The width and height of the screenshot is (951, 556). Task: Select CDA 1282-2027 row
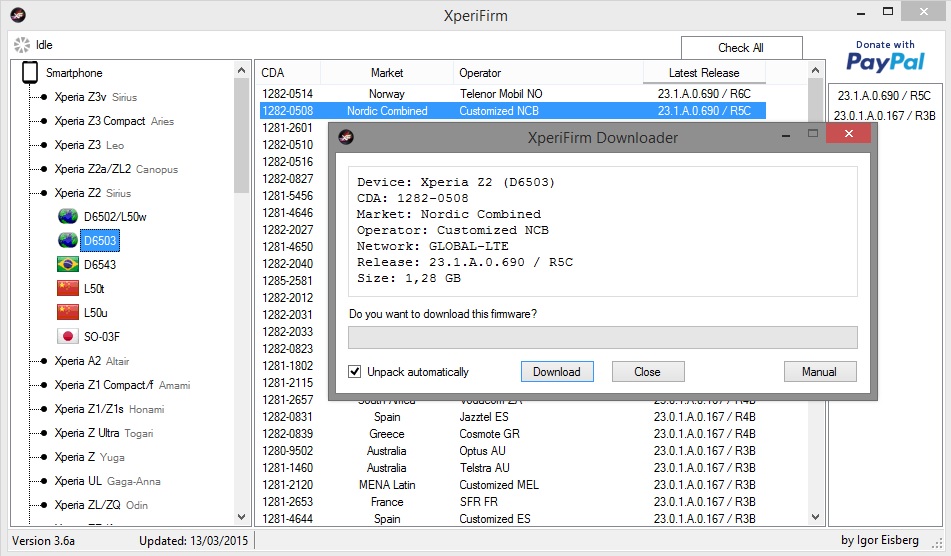click(287, 230)
